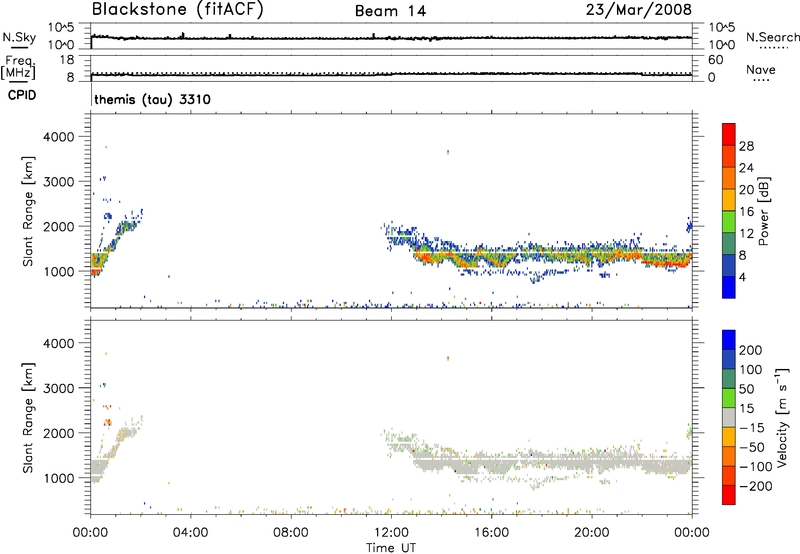Viewport: 800px width, 554px height.
Task: Click the 4000 tick in the velocity panel
Action: point(59,343)
